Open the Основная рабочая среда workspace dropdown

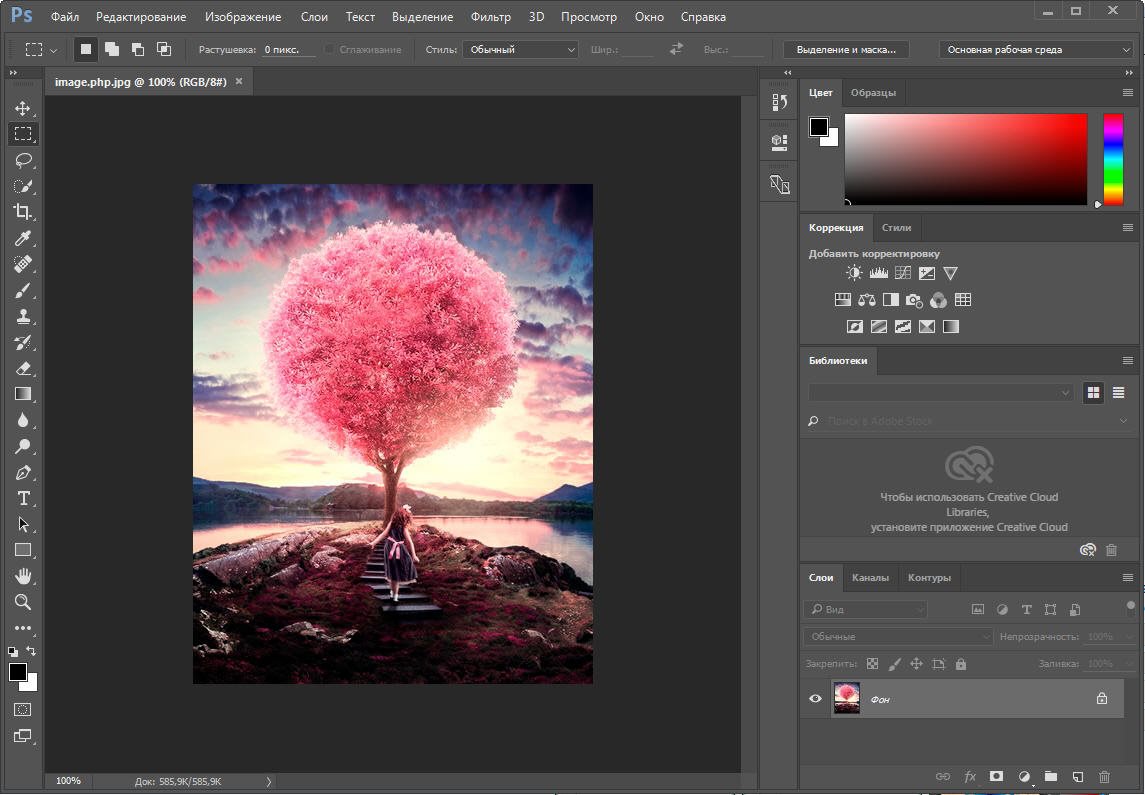(1037, 49)
